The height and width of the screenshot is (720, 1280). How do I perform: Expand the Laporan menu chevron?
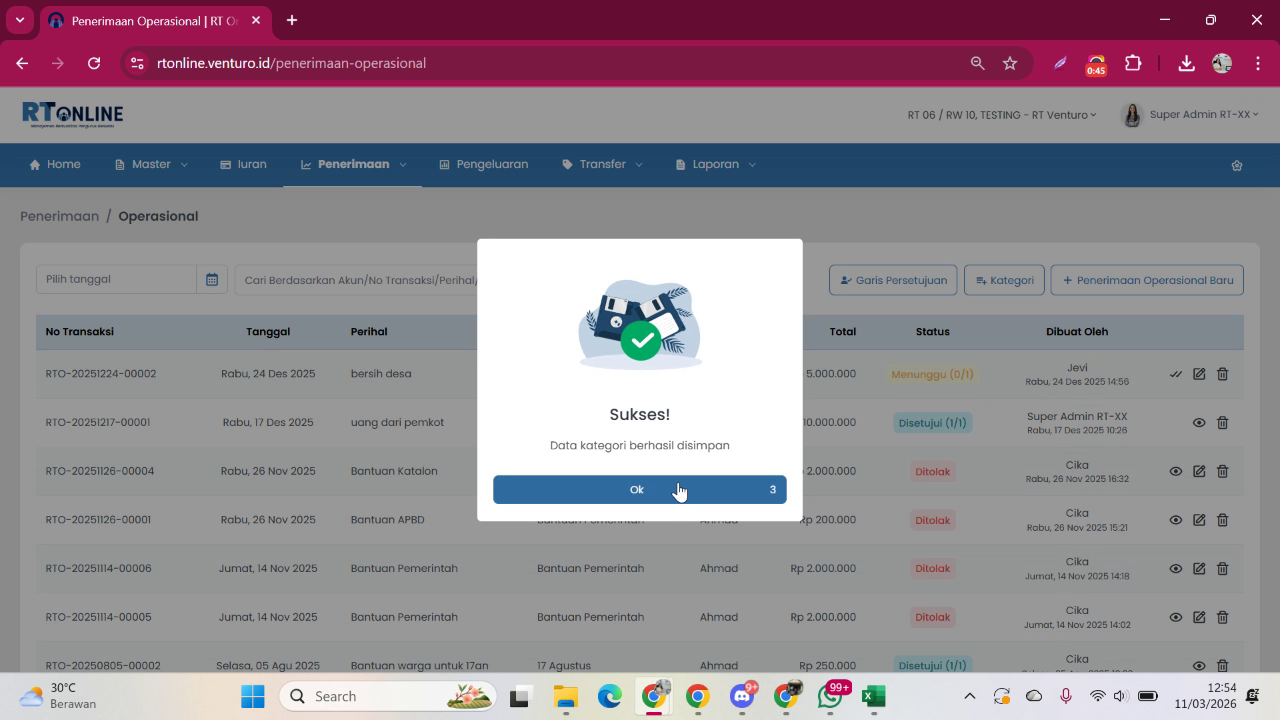click(x=752, y=165)
